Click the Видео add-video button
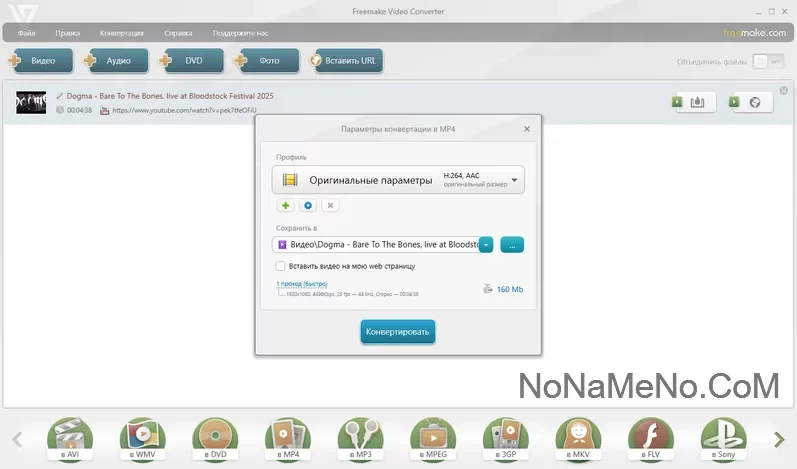This screenshot has width=797, height=469. [x=43, y=61]
